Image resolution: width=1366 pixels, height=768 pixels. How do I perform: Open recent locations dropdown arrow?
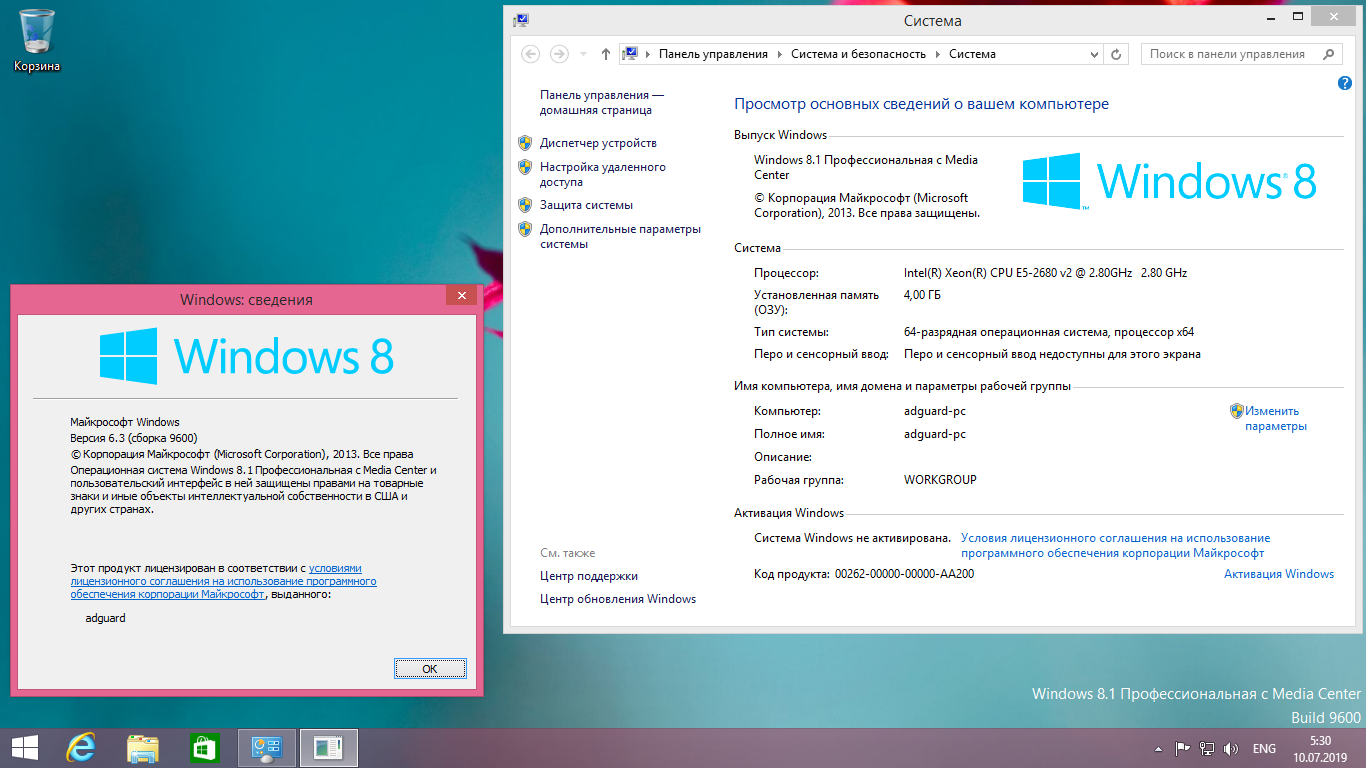[x=582, y=55]
